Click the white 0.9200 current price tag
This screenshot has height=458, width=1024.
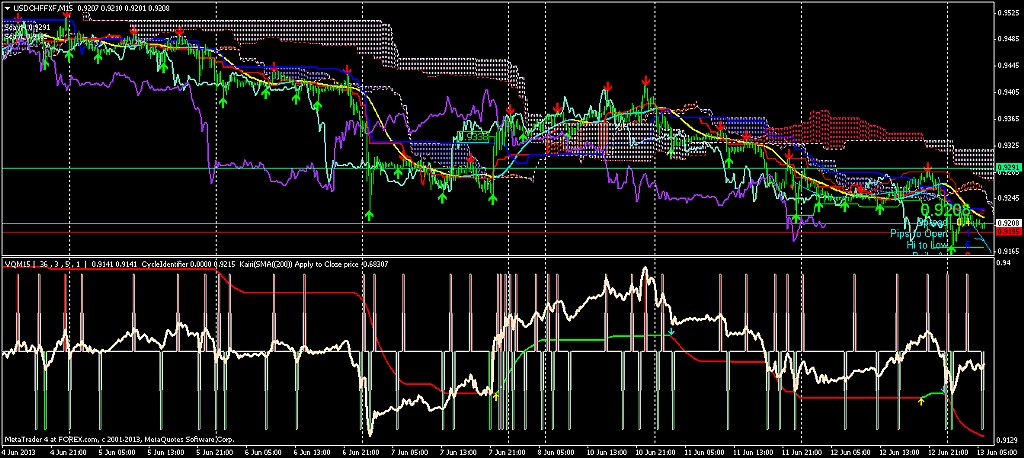pos(1009,223)
